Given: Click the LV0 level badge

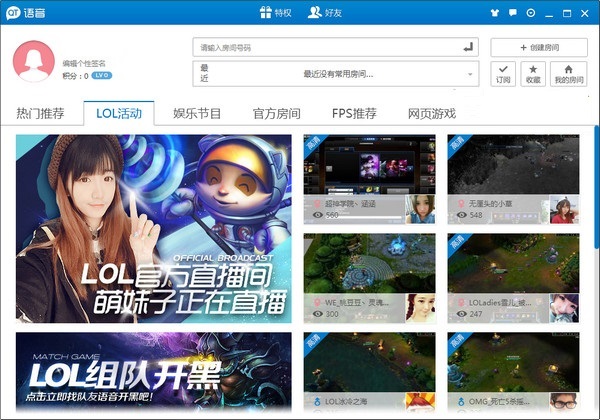Looking at the screenshot, I should click(x=101, y=75).
